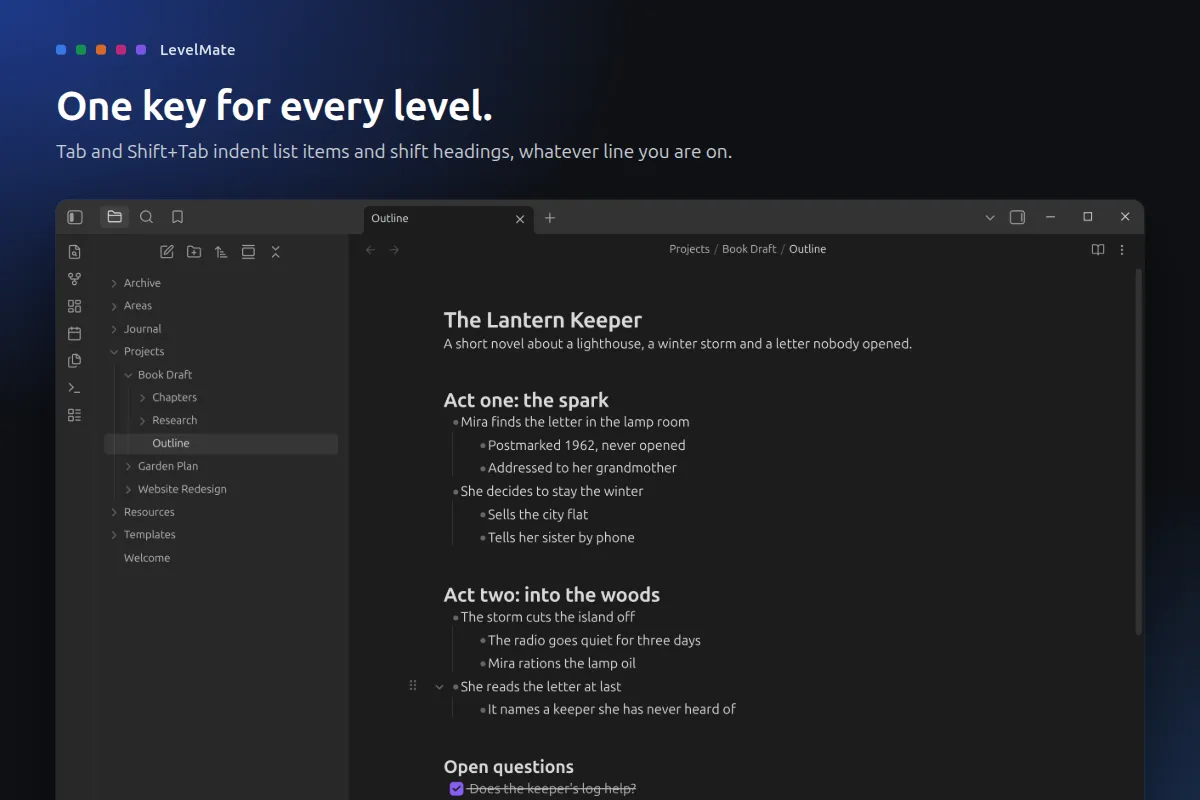Go to Book Draft in the breadcrumb
Viewport: 1200px width, 800px height.
point(749,249)
